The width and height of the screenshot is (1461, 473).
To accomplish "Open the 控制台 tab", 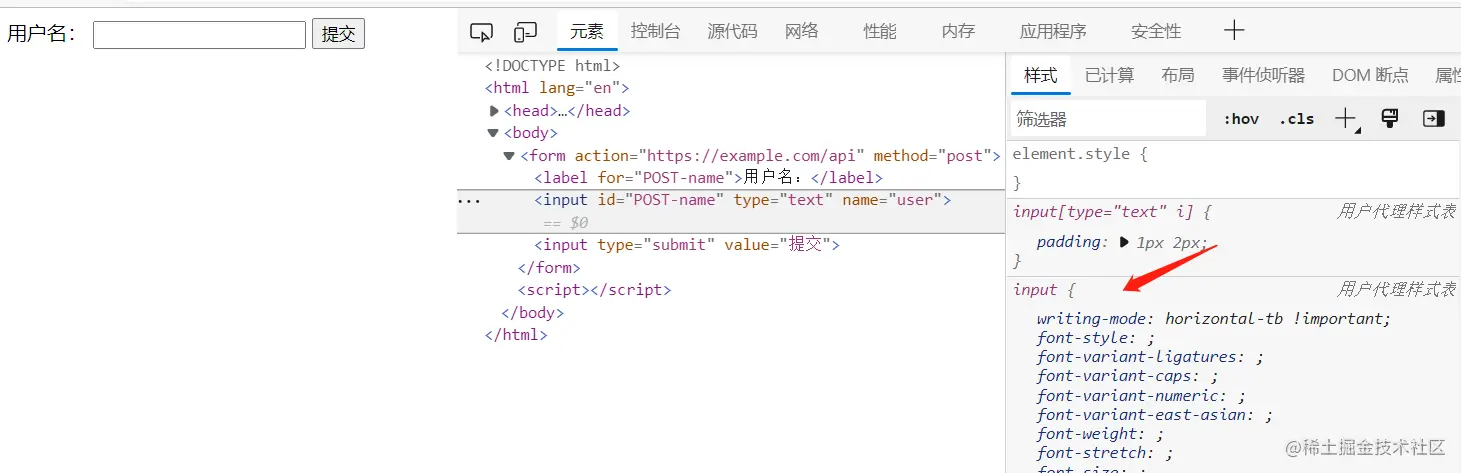I will tap(655, 31).
